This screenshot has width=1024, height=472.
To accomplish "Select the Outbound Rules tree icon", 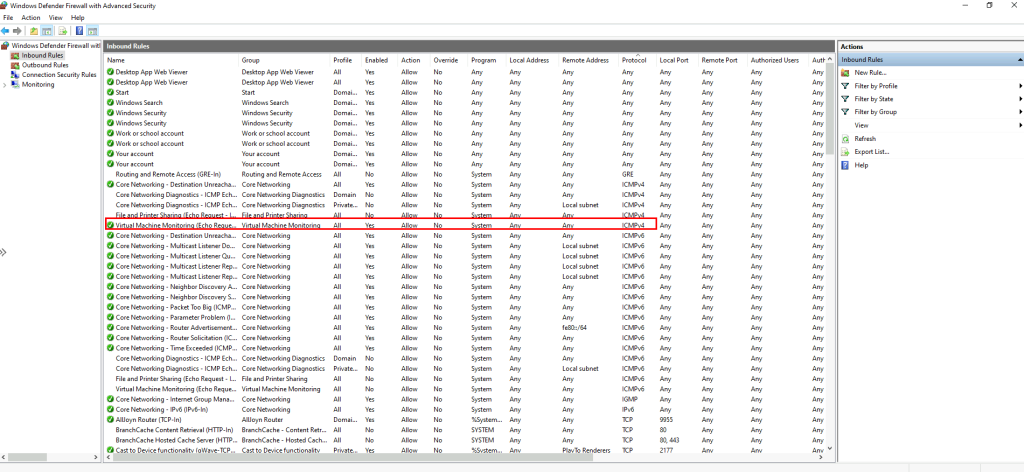I will click(x=16, y=65).
